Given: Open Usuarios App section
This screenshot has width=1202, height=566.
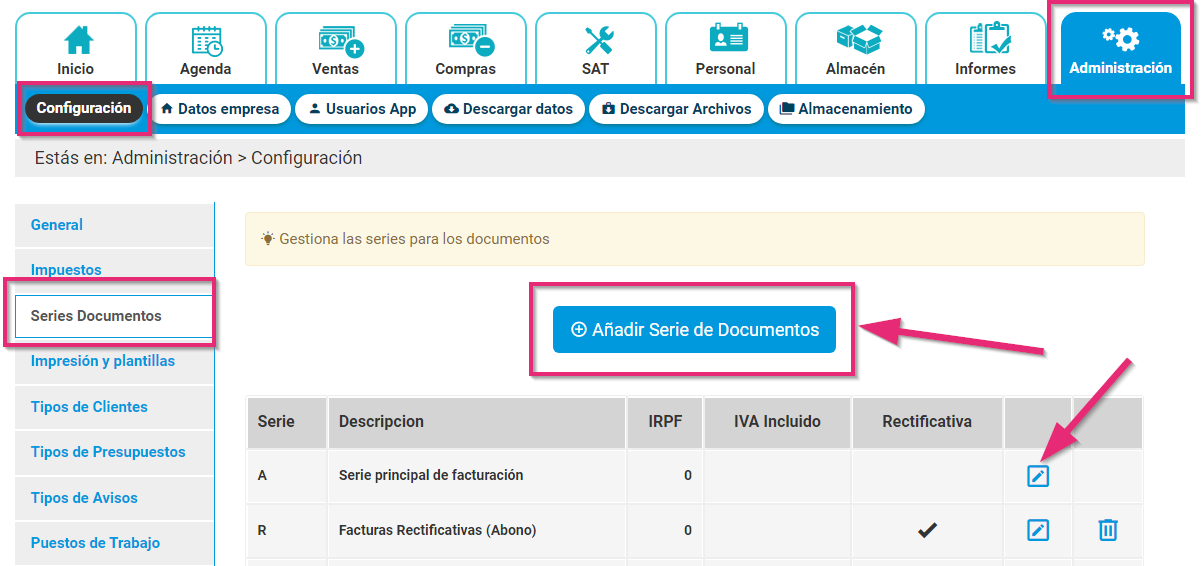Looking at the screenshot, I should click(x=362, y=109).
